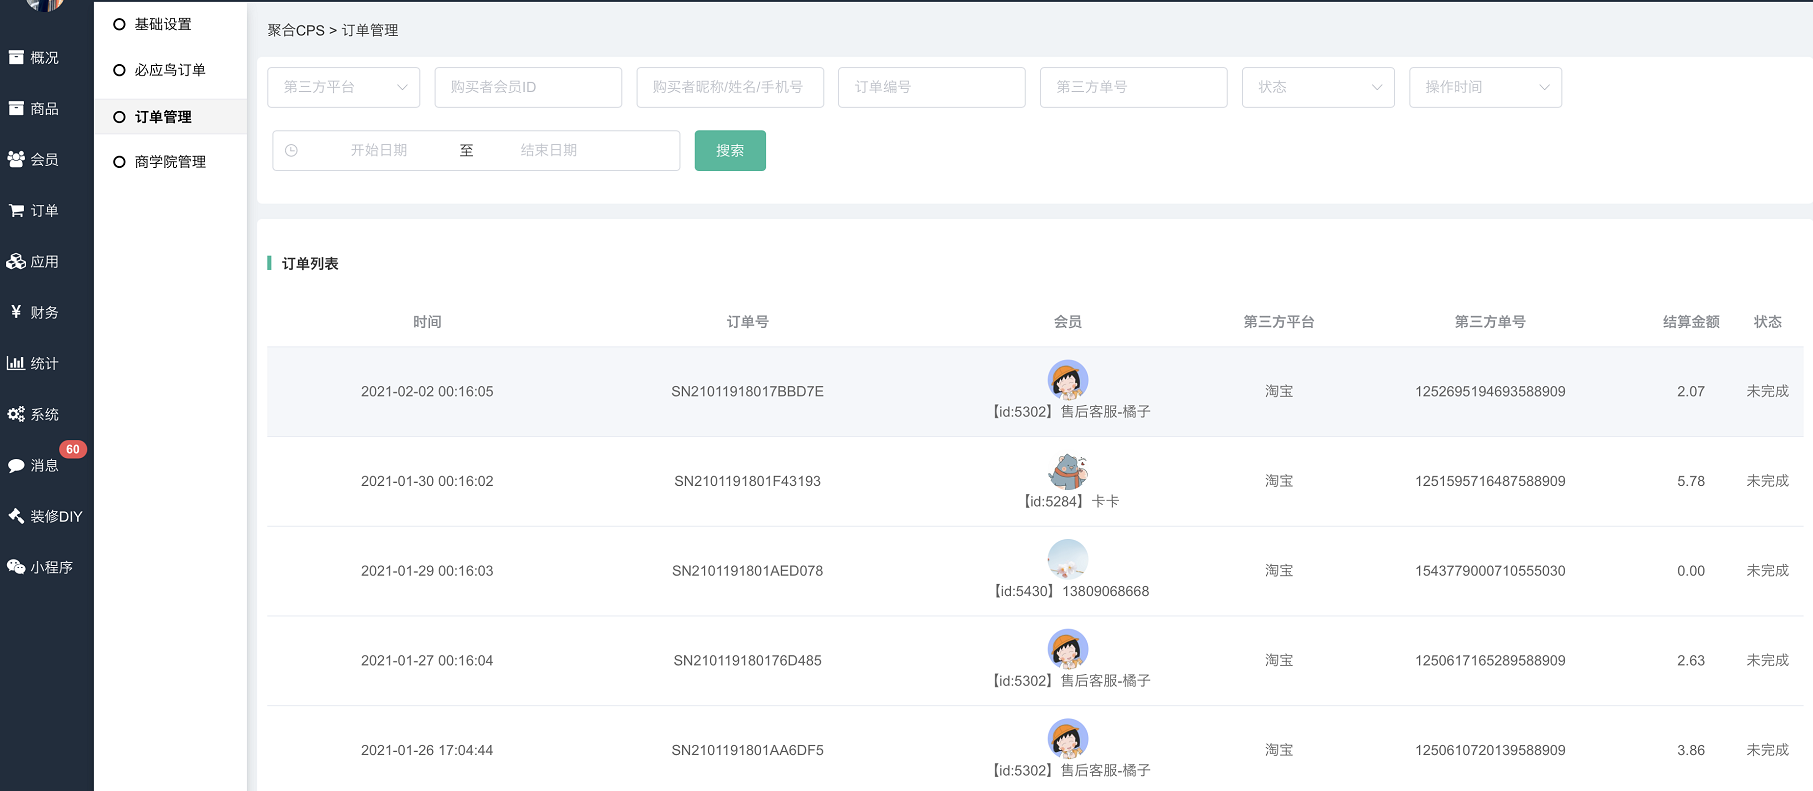Click the 财务 yen finance icon
Screen dimensions: 1813x791
point(17,312)
